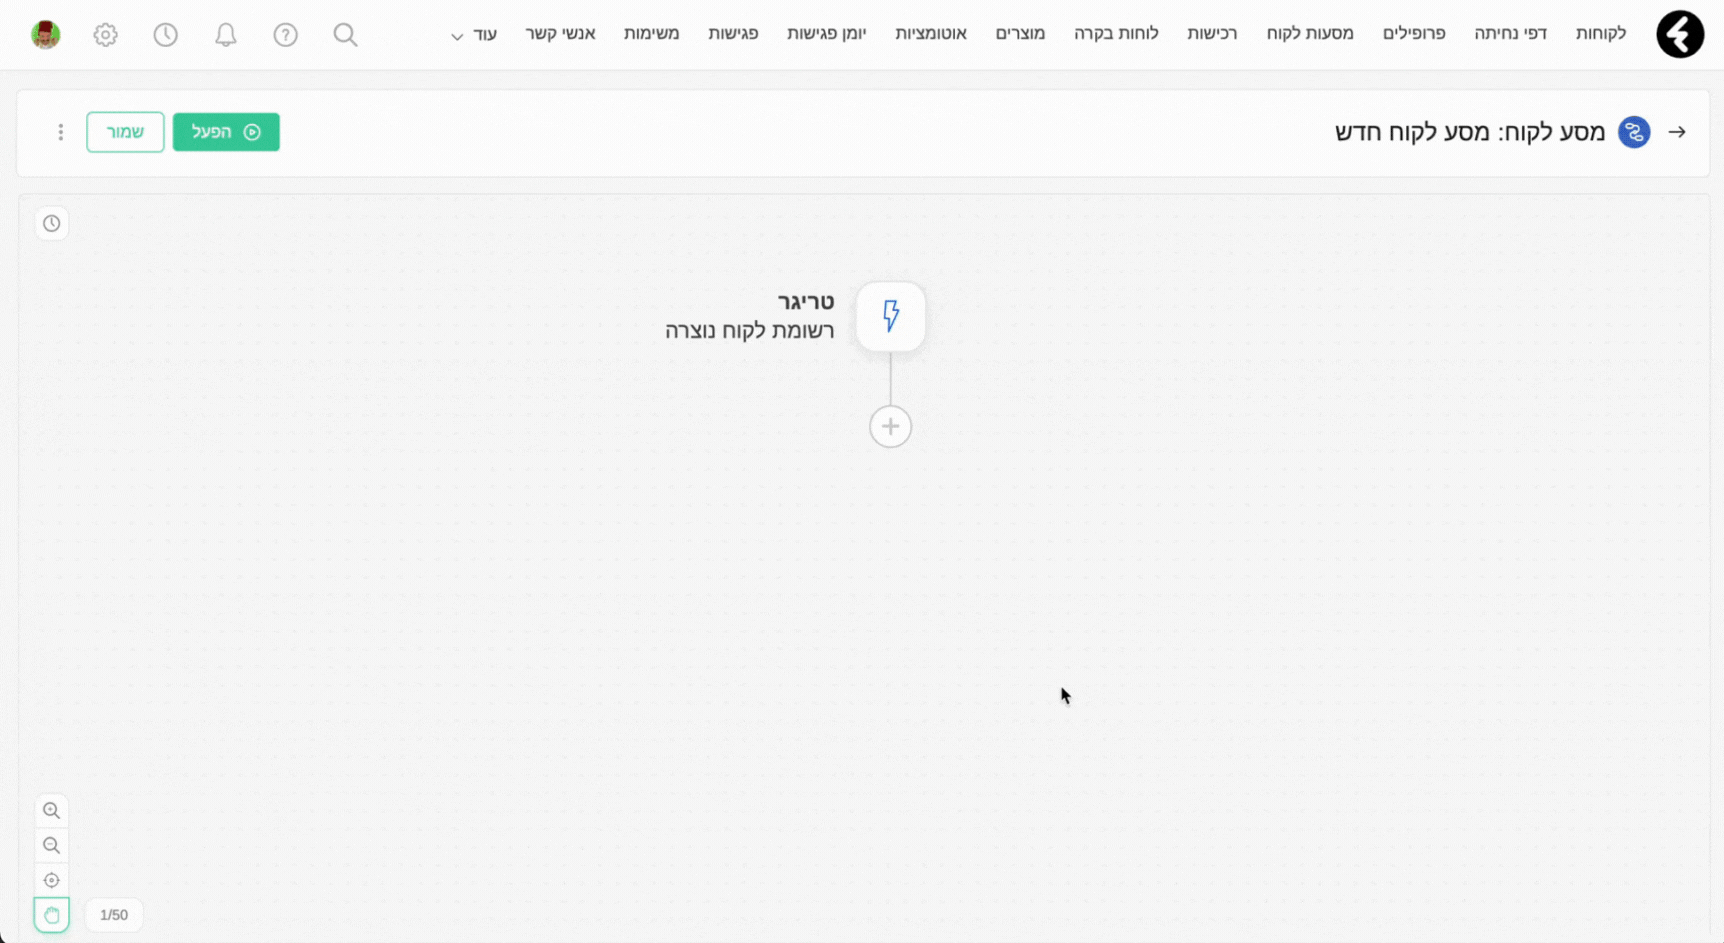This screenshot has height=943, width=1724.
Task: Open the פרופילים menu item
Action: tap(1414, 34)
